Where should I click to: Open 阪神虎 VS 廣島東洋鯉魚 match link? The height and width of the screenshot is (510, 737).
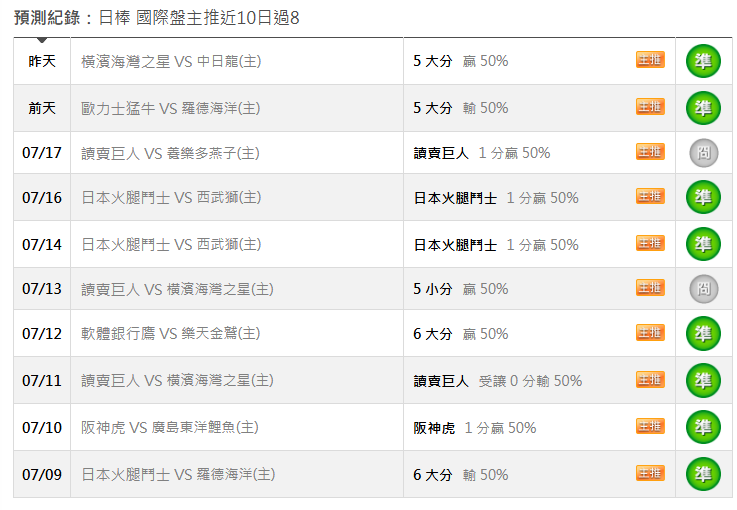point(170,427)
